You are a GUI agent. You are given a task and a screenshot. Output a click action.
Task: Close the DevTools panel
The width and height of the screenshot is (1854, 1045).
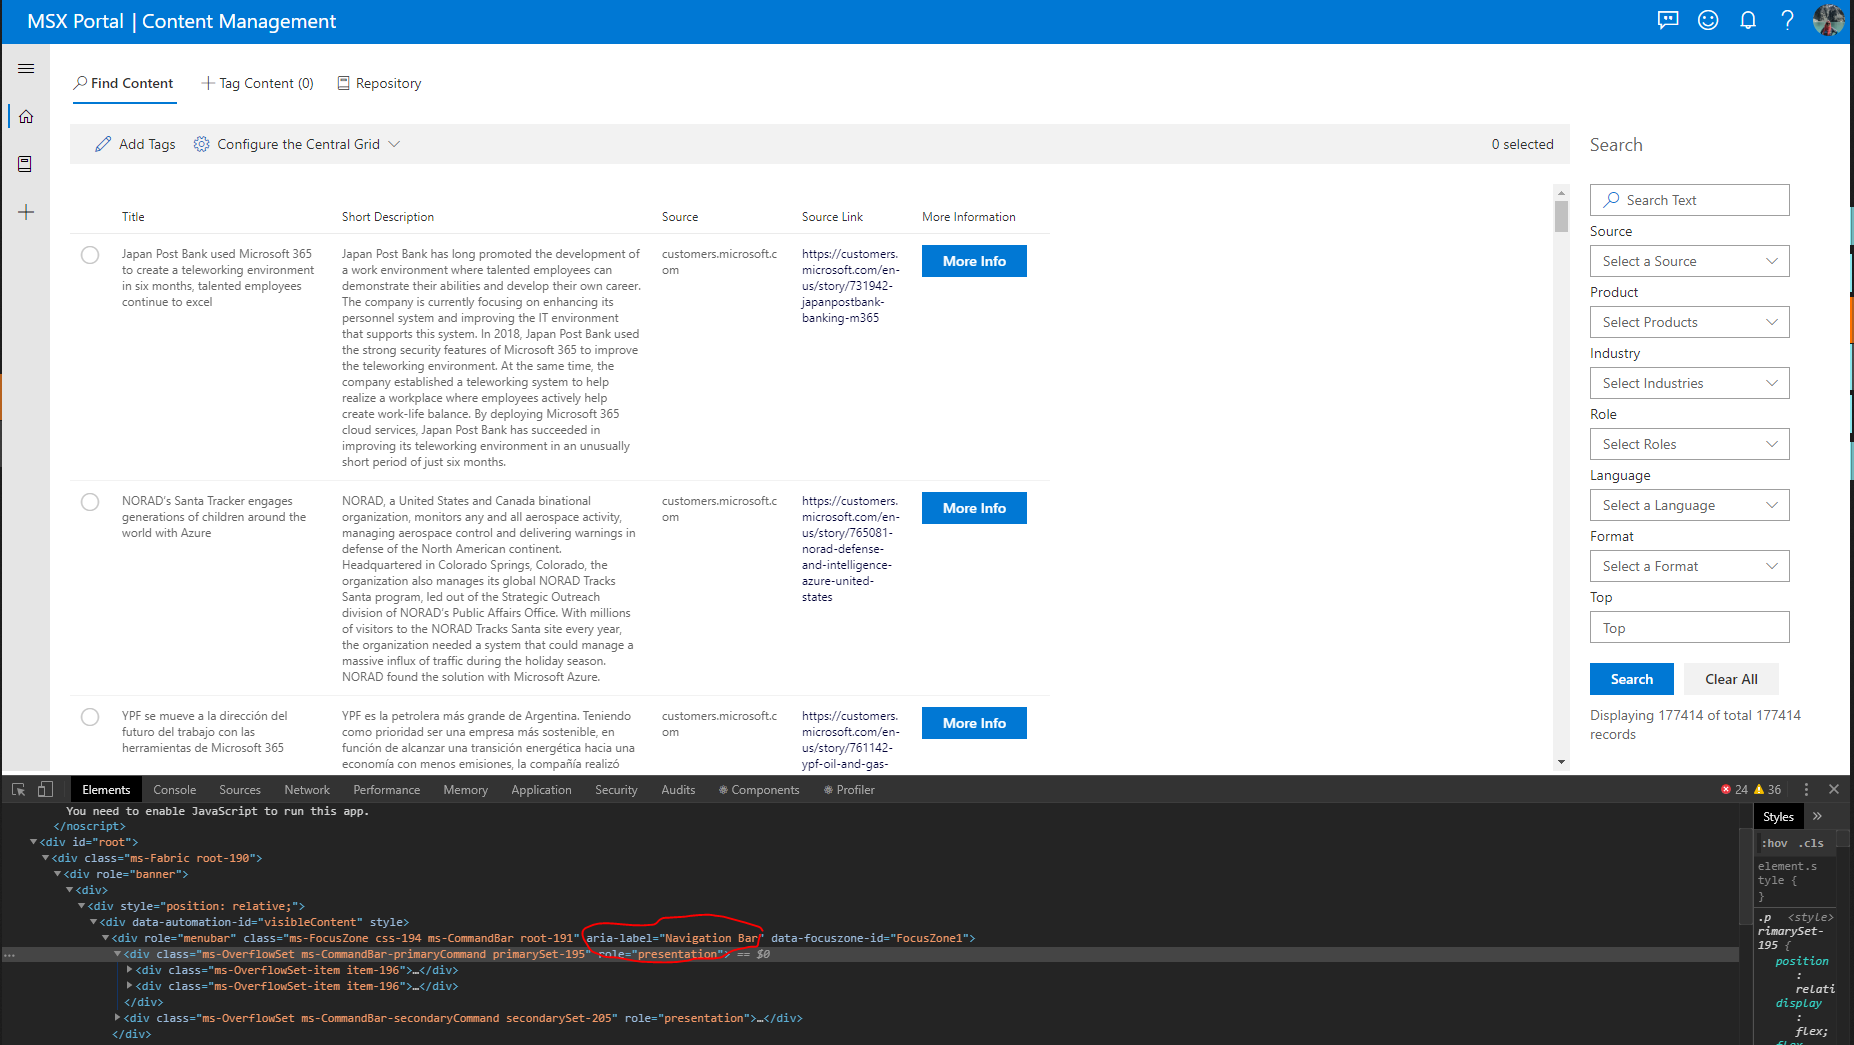click(x=1834, y=789)
